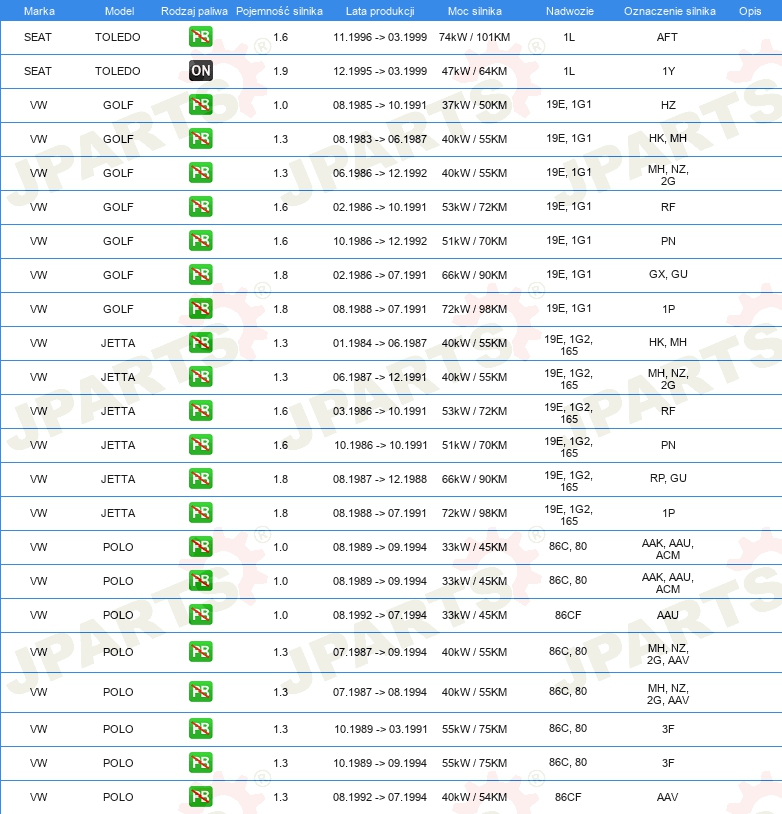Viewport: 782px width, 814px height.
Task: Click the Rodzaj paliwa column header
Action: click(x=194, y=11)
